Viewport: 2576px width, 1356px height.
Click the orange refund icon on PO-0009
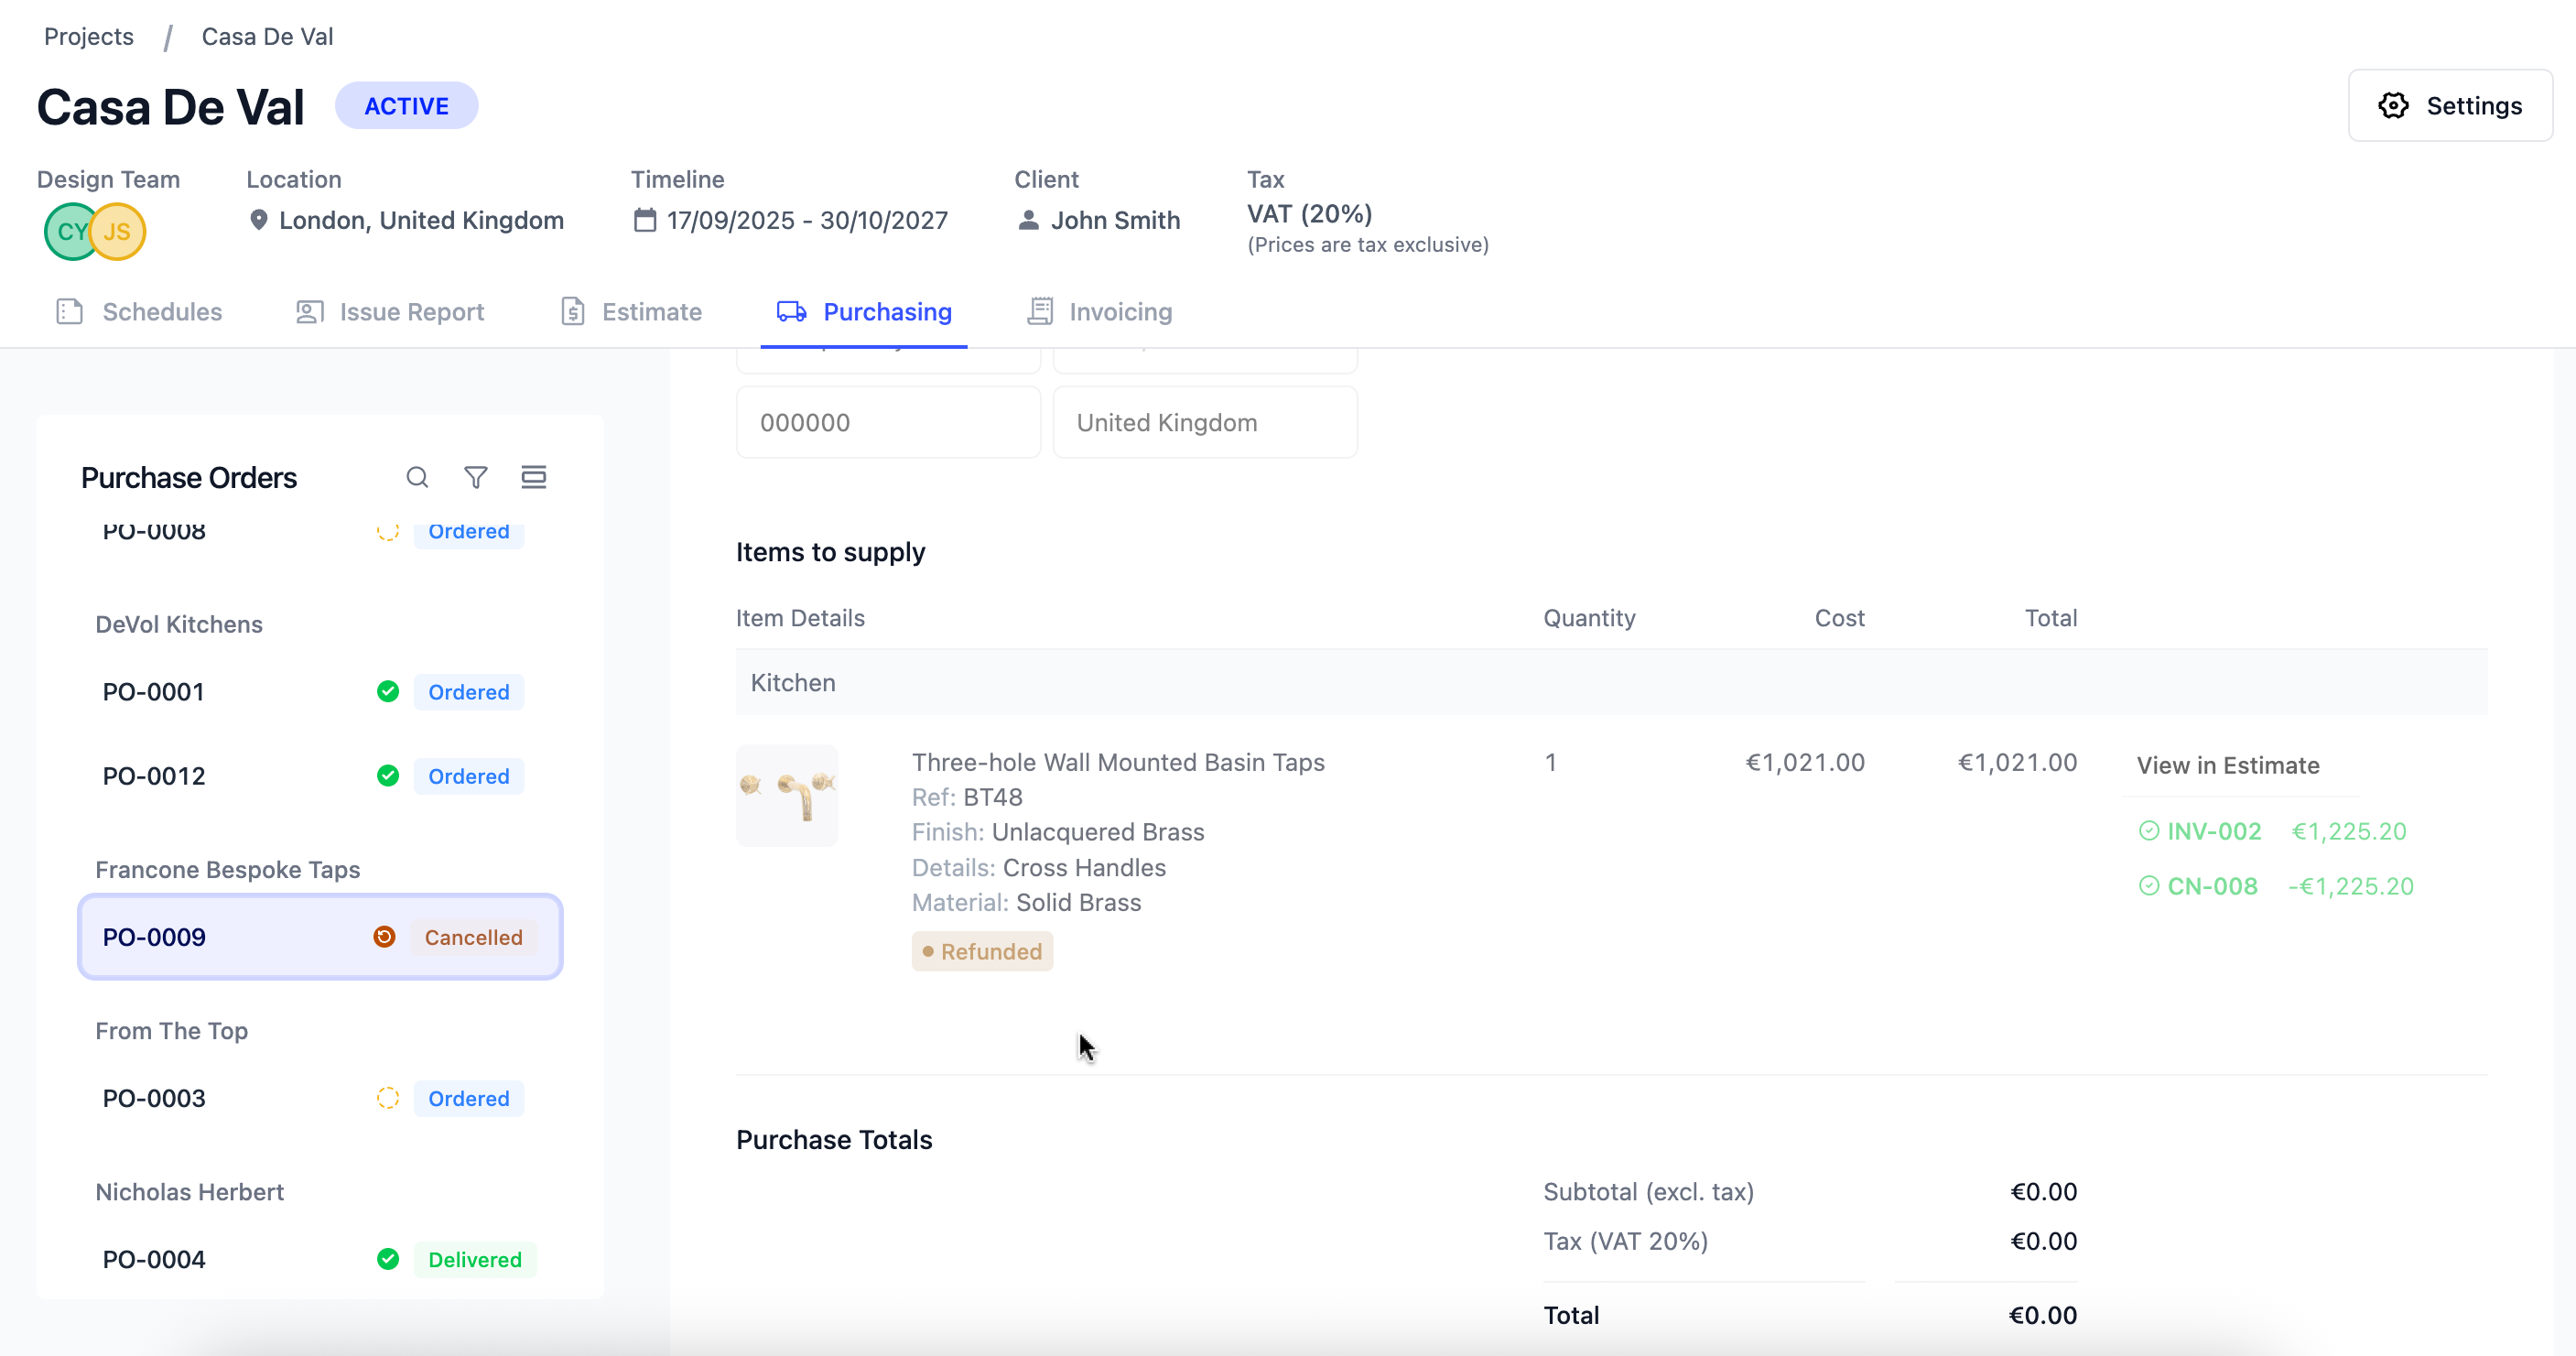point(384,937)
